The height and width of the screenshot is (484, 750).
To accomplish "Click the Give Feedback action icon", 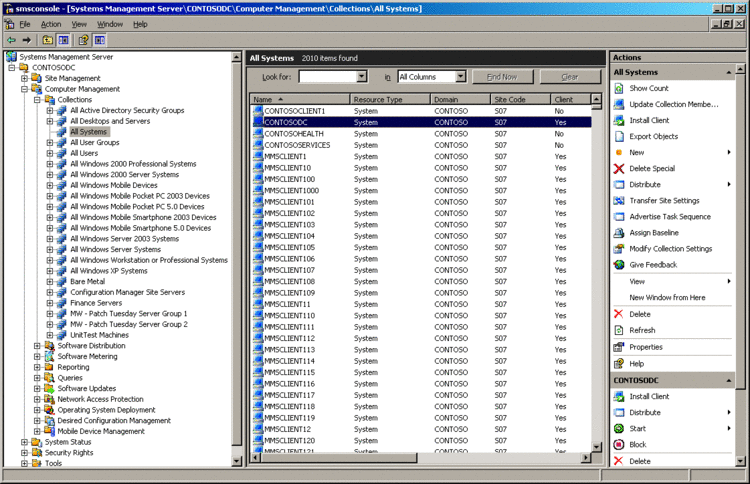I will point(620,264).
